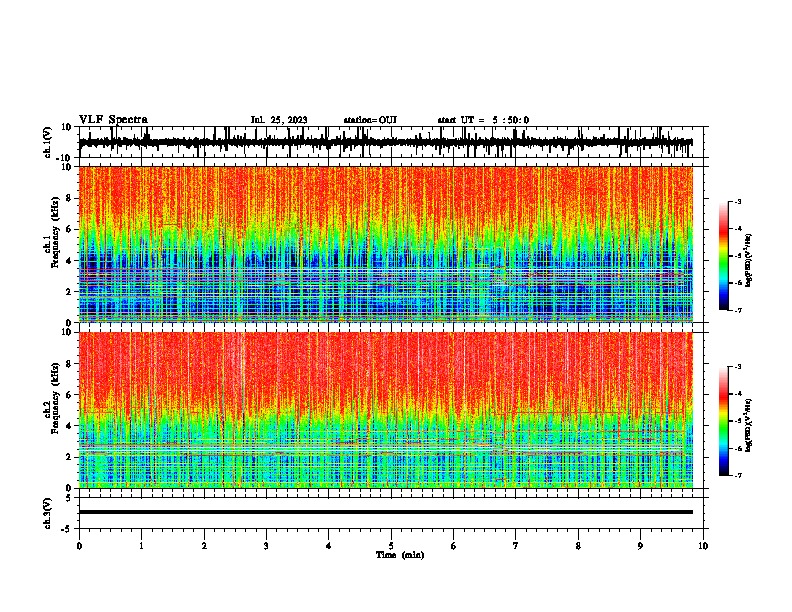The image size is (792, 612).
Task: Click time axis tick label "6"
Action: (453, 546)
